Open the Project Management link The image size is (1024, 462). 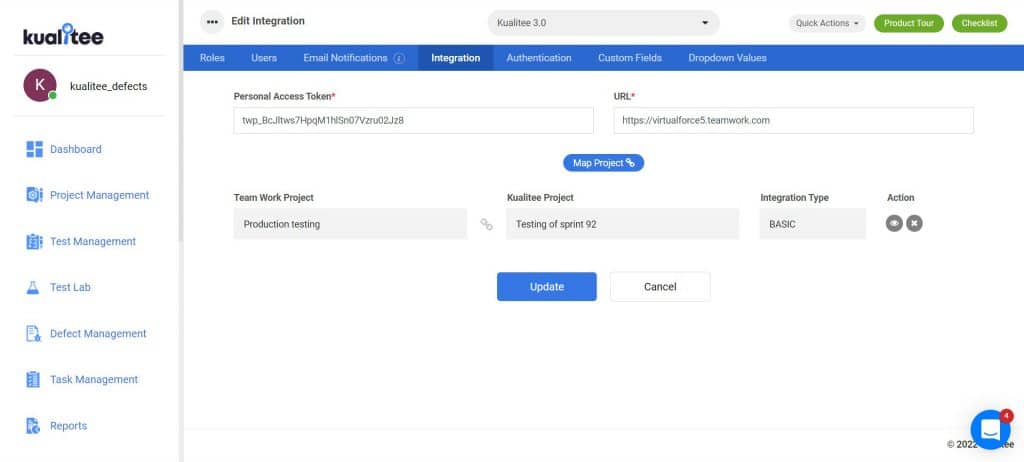99,195
